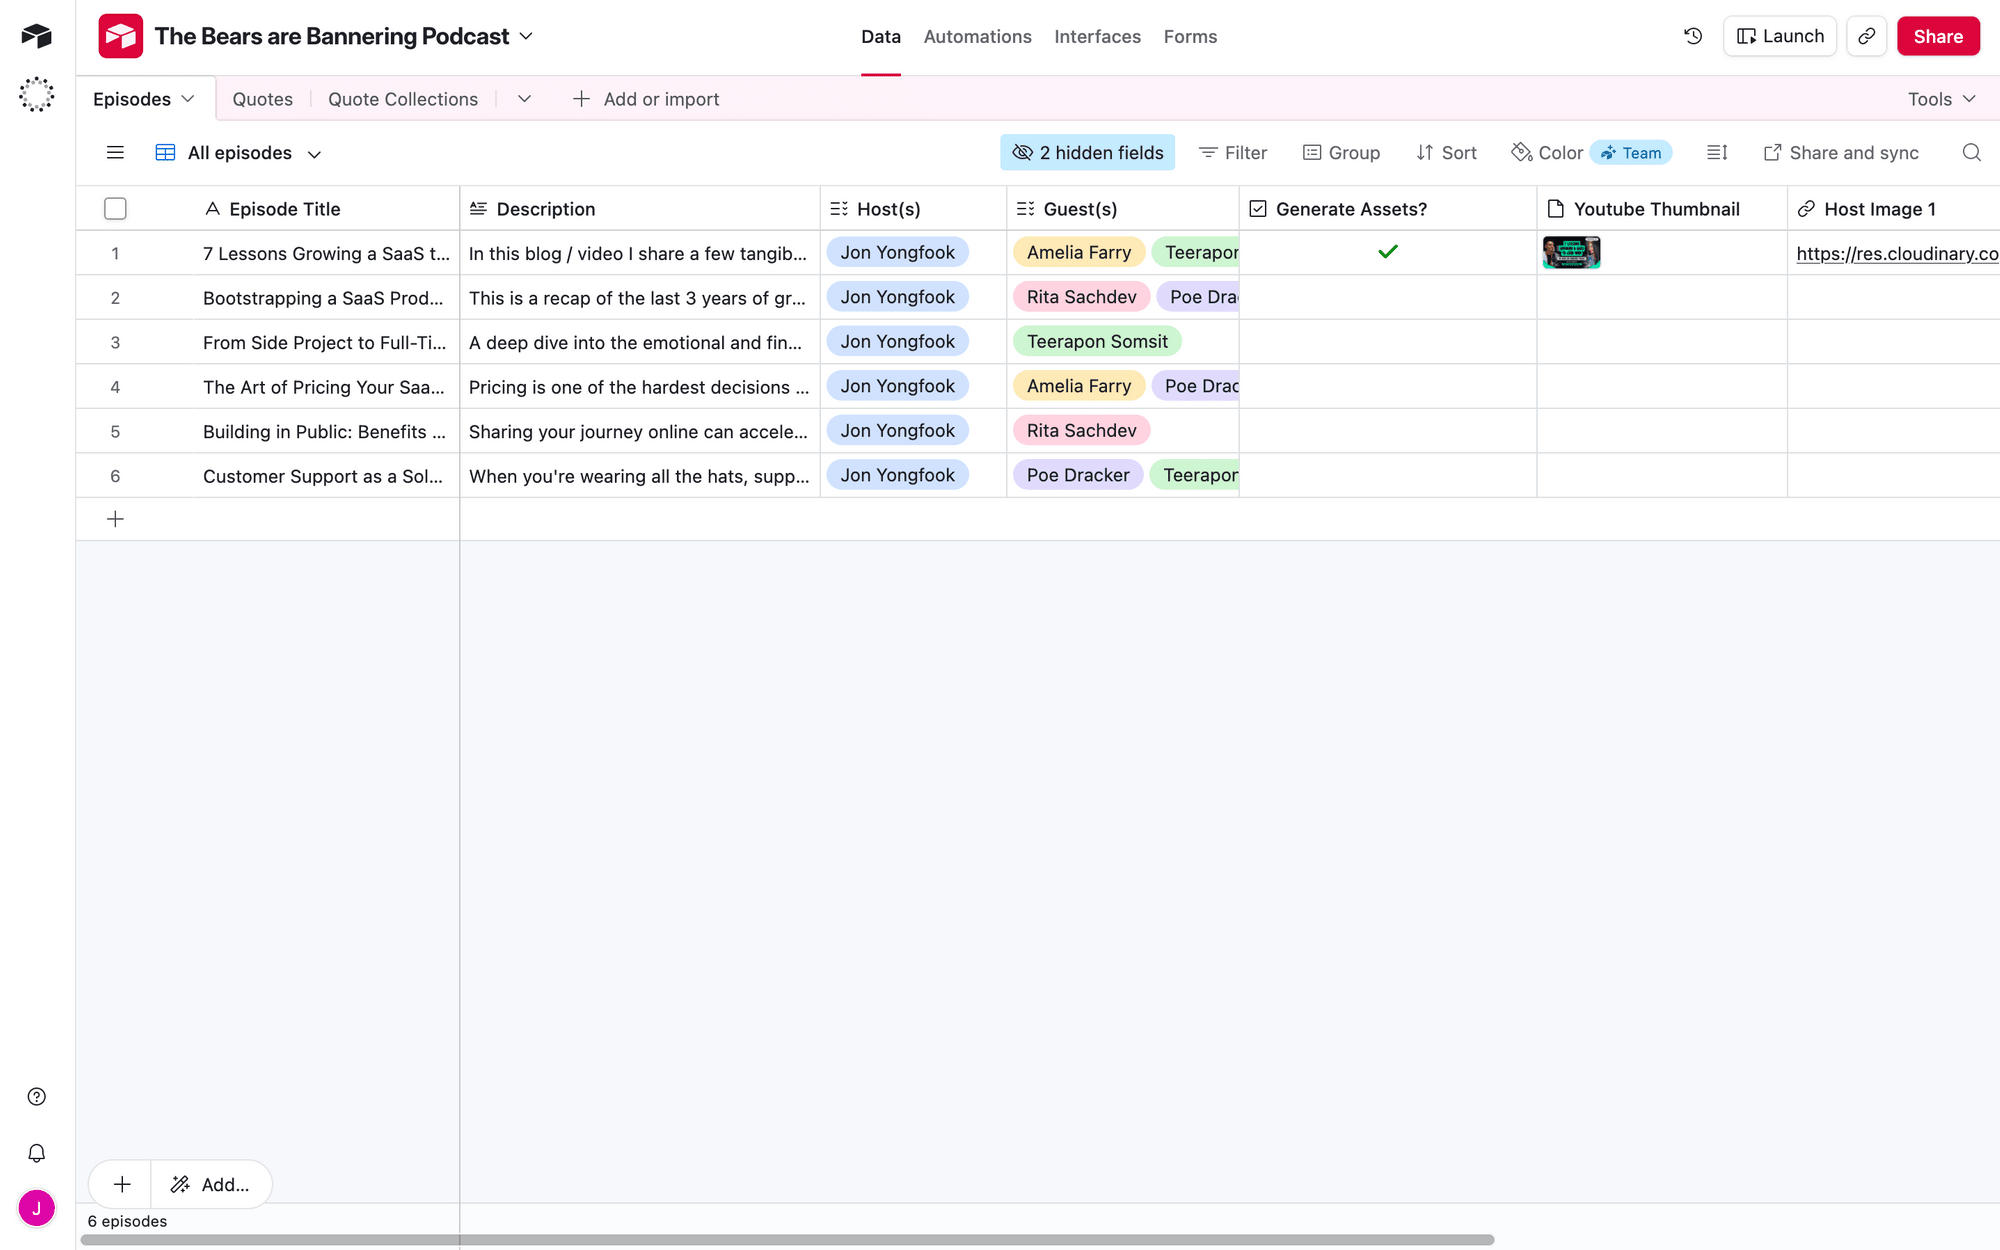Click the Host(s) column header
Image resolution: width=2000 pixels, height=1250 pixels.
[913, 208]
